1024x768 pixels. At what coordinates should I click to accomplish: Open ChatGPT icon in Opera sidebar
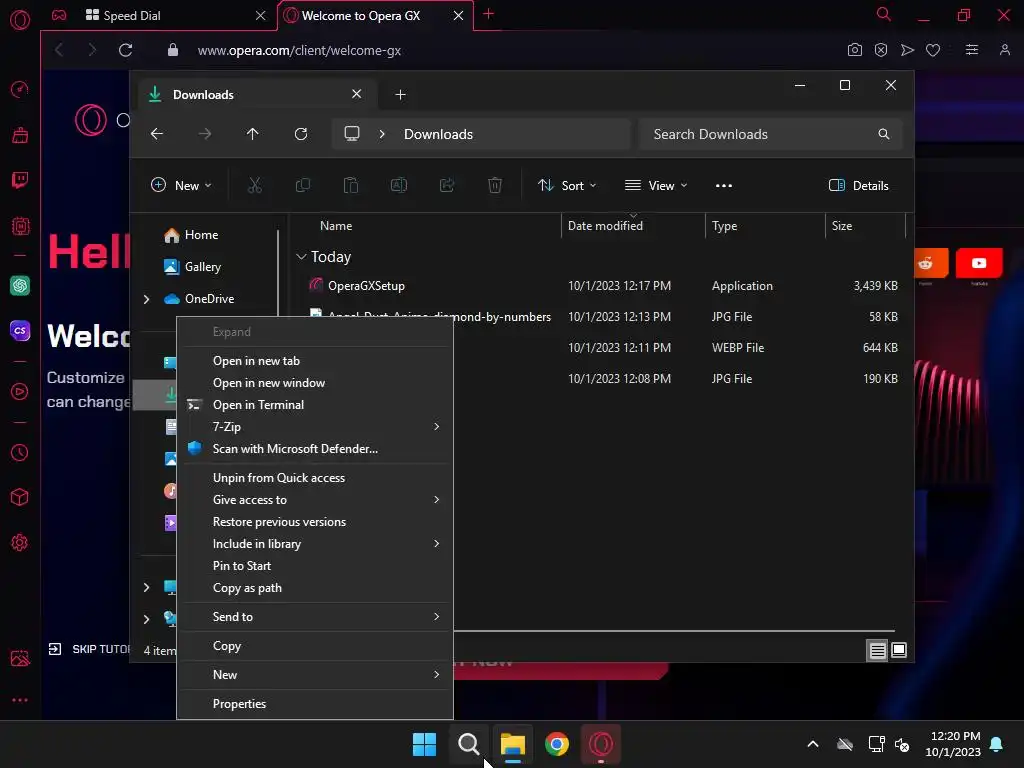click(x=20, y=285)
